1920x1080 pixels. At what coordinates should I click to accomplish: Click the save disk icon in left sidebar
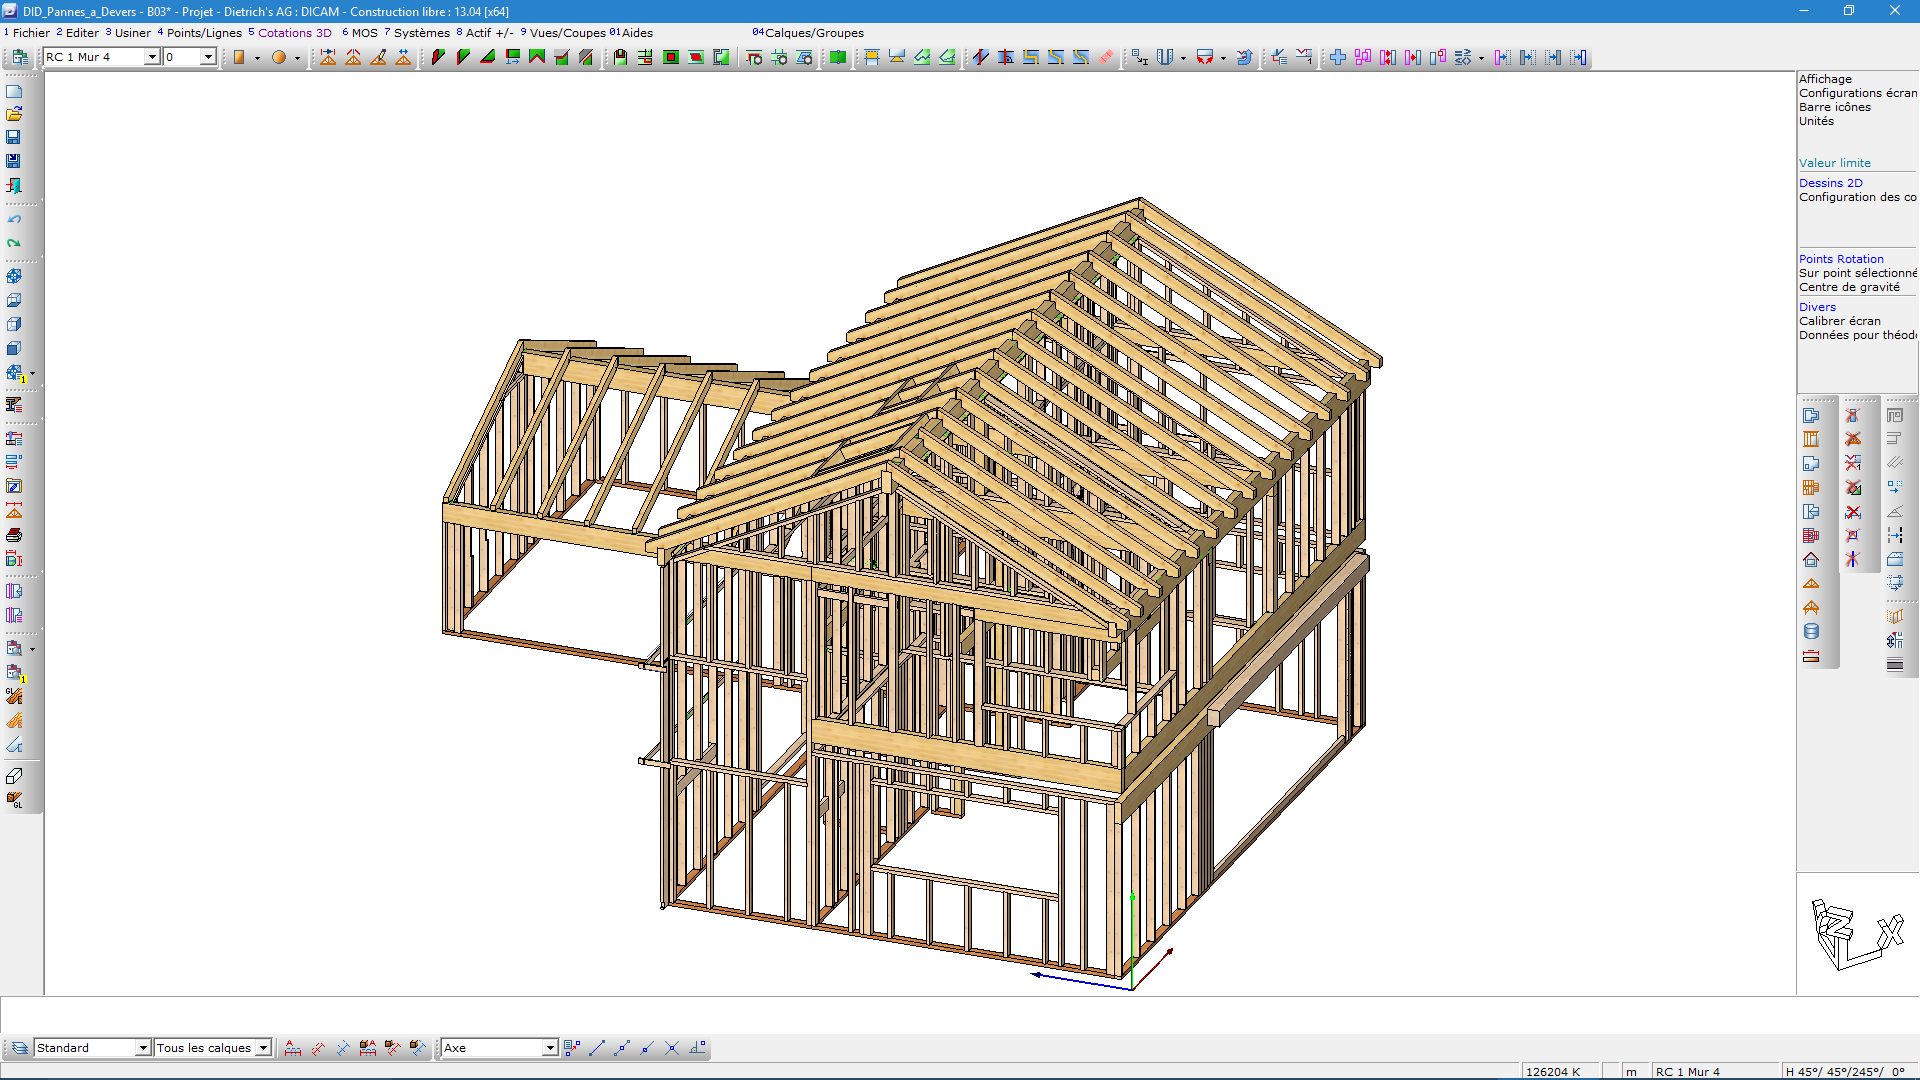[14, 137]
